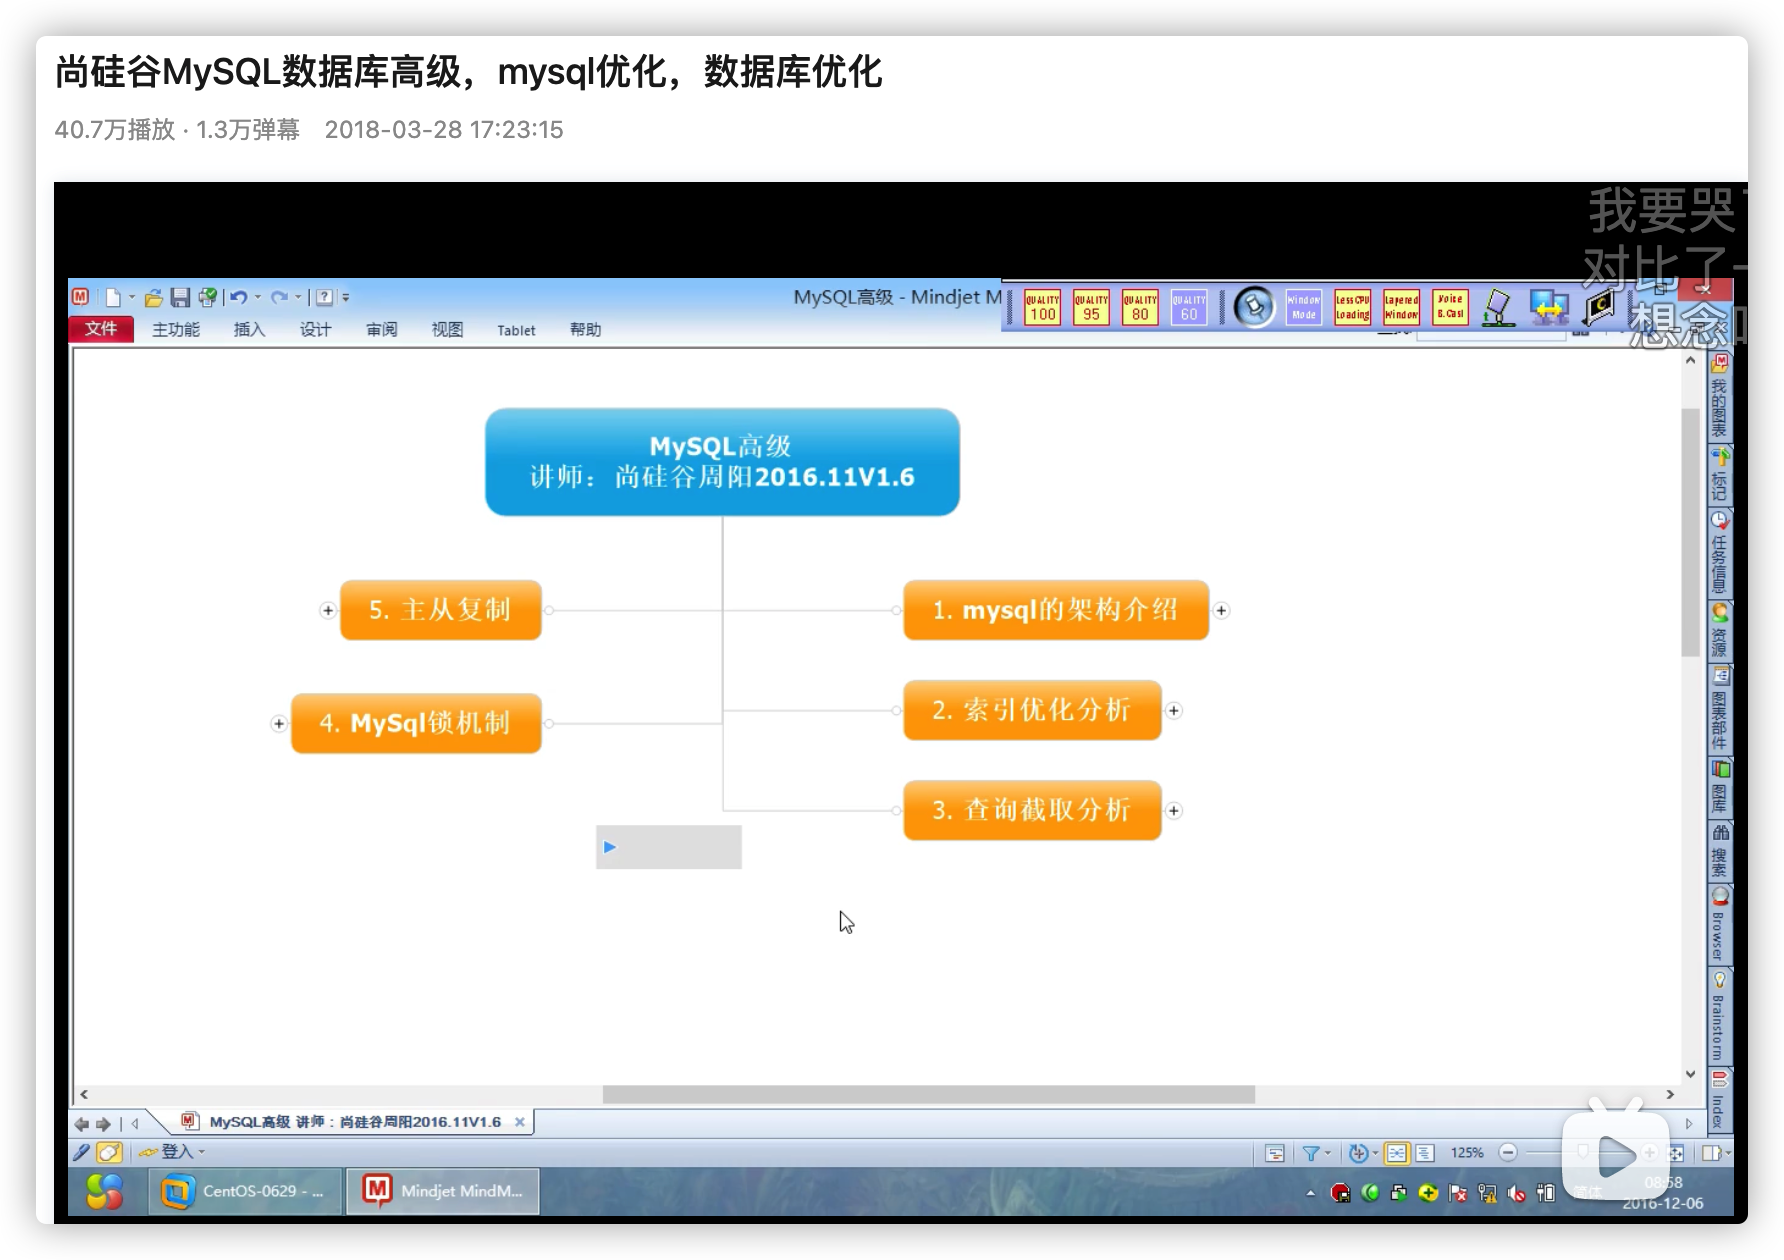Click the Mindjet MindManager taskbar icon

coord(443,1191)
